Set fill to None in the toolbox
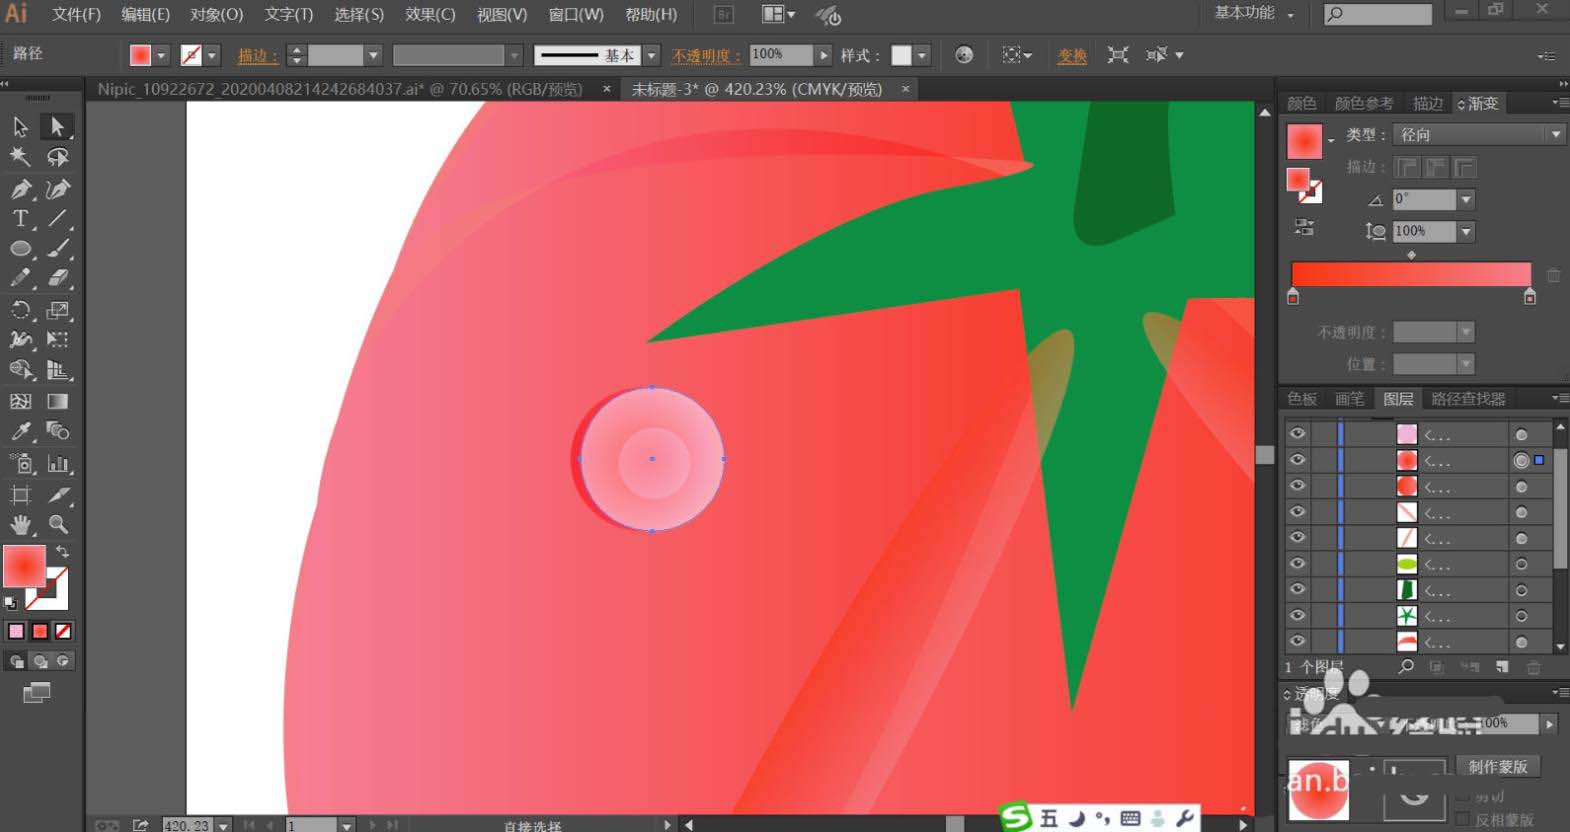The height and width of the screenshot is (832, 1570). point(63,631)
